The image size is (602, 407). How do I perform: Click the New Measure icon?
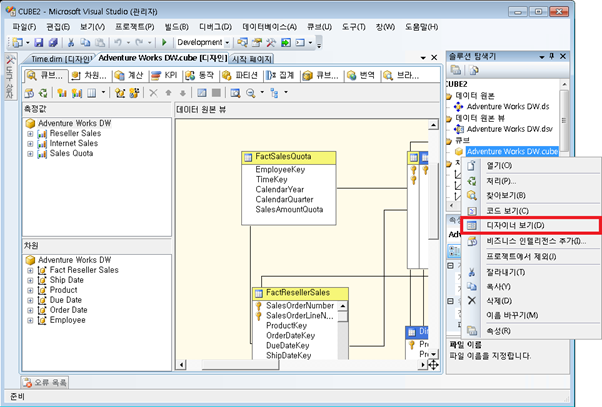62,93
